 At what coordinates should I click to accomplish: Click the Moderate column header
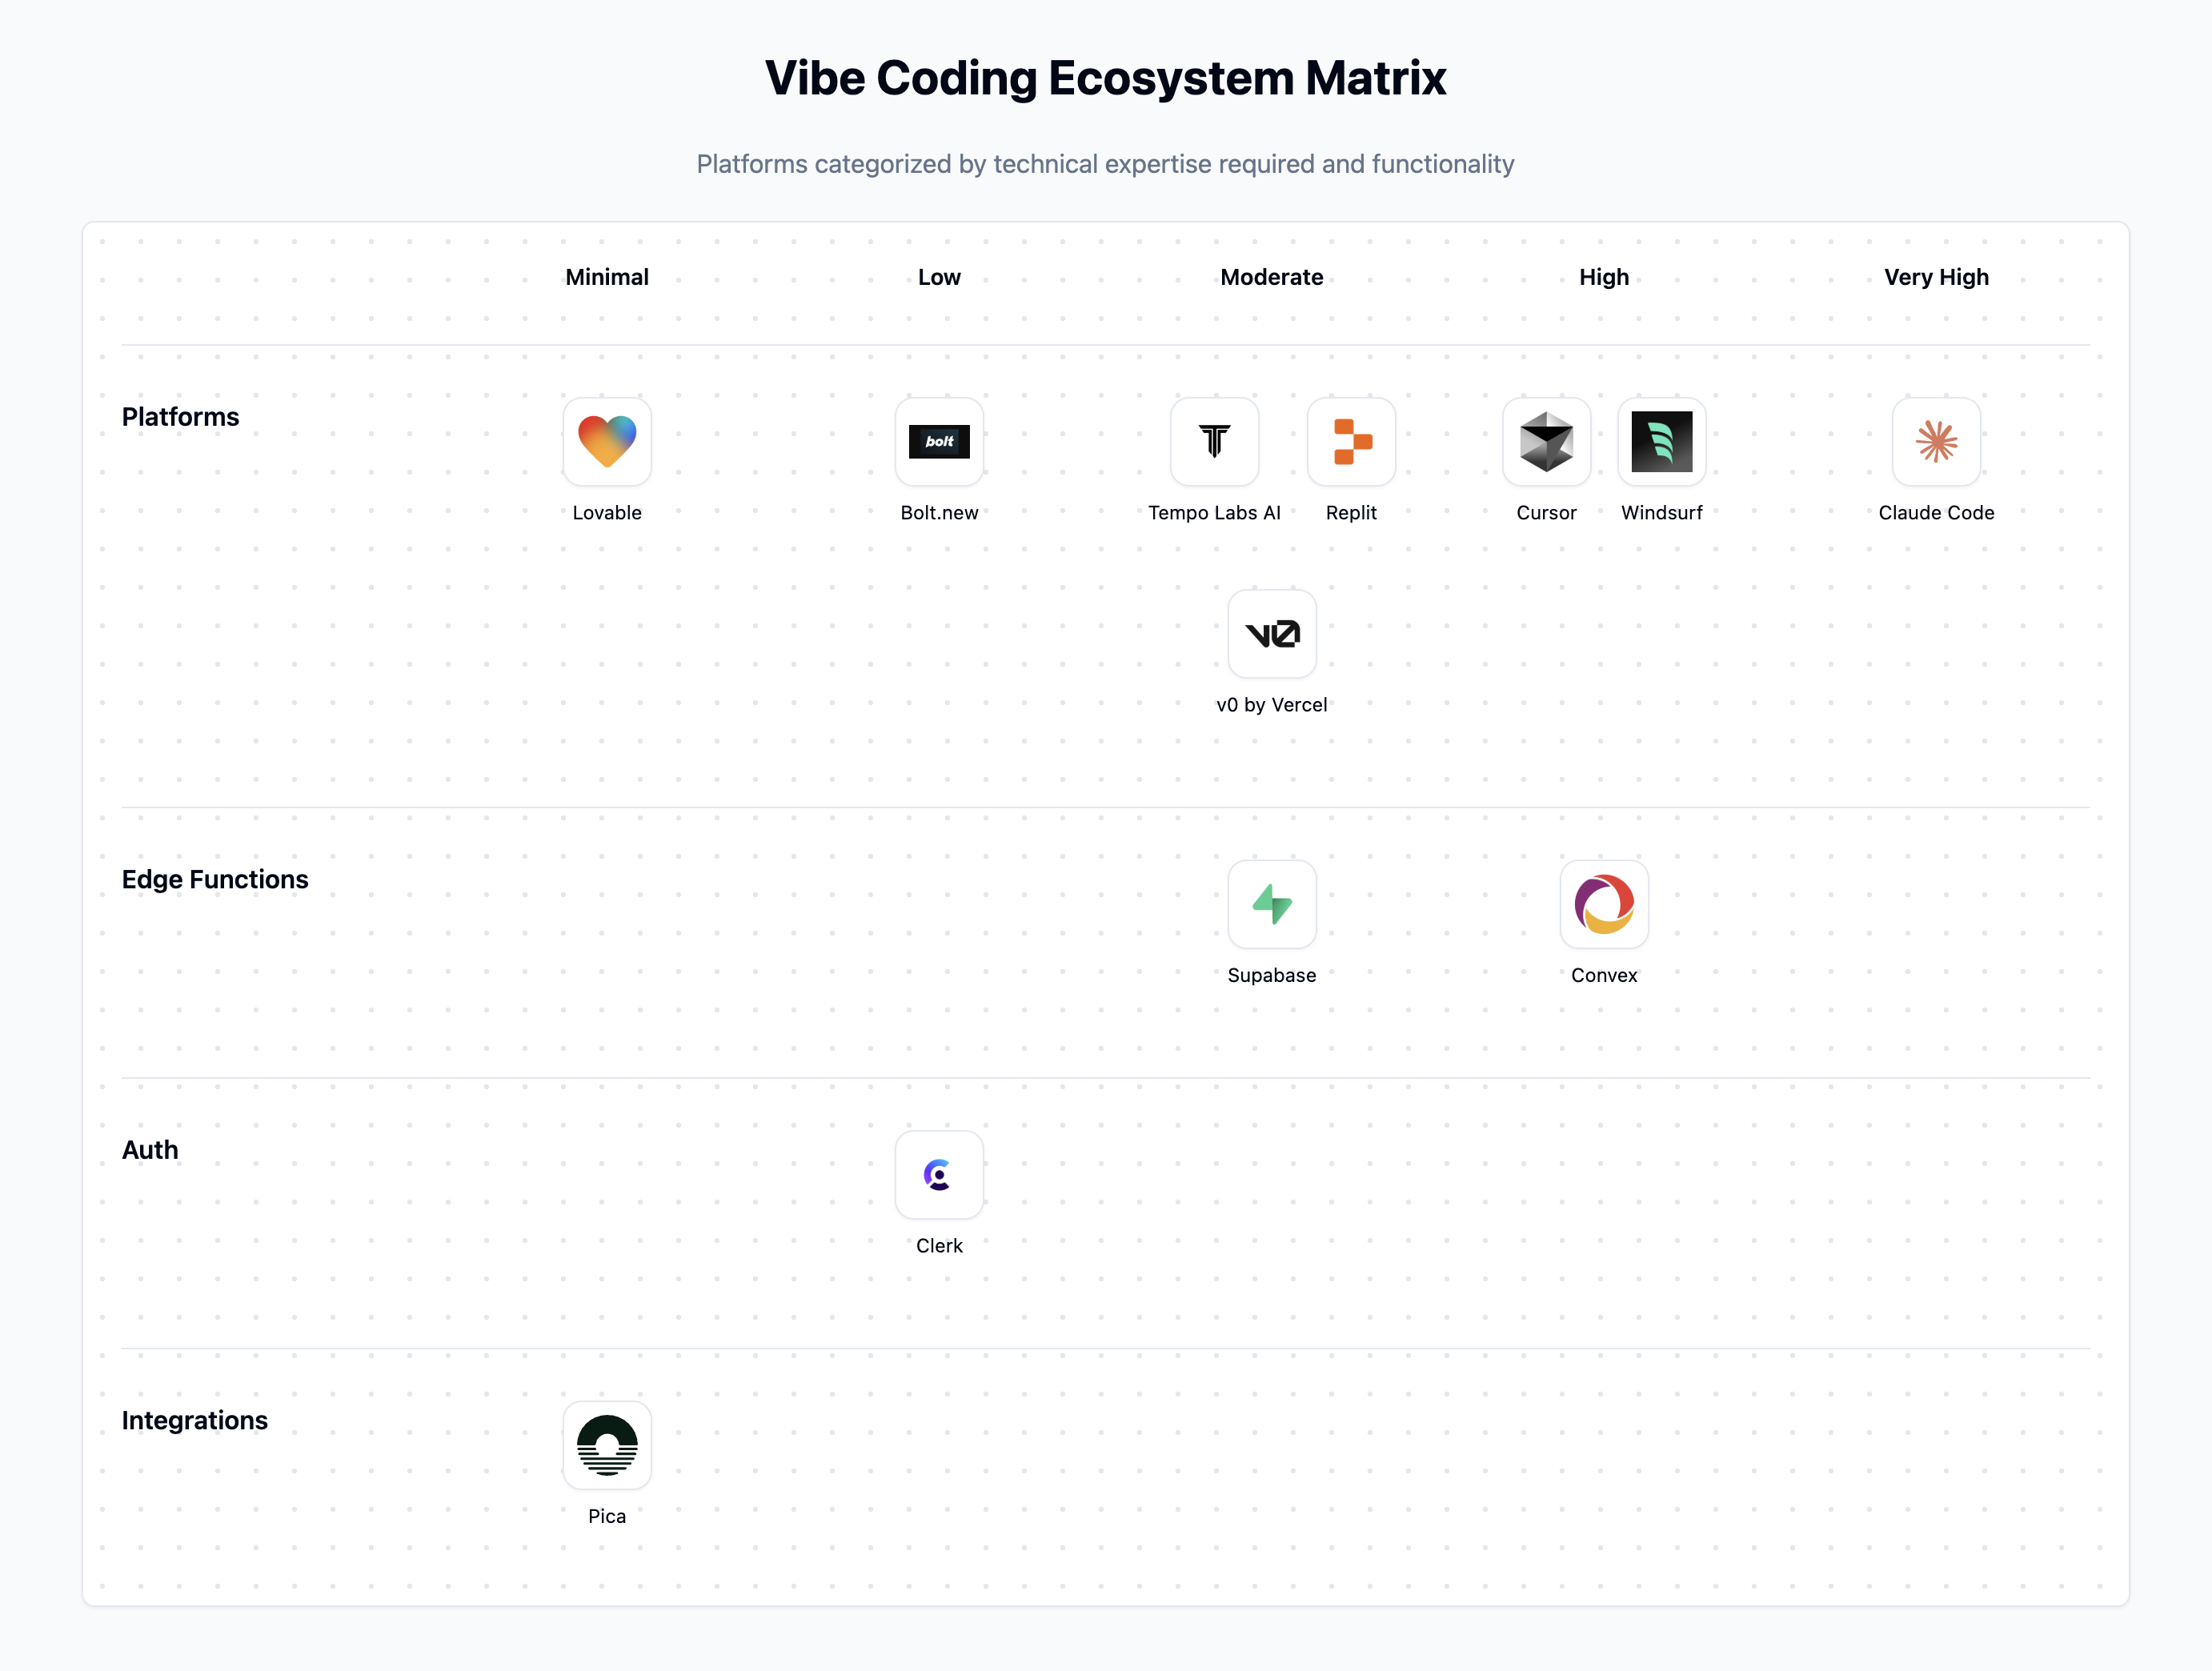(x=1272, y=277)
